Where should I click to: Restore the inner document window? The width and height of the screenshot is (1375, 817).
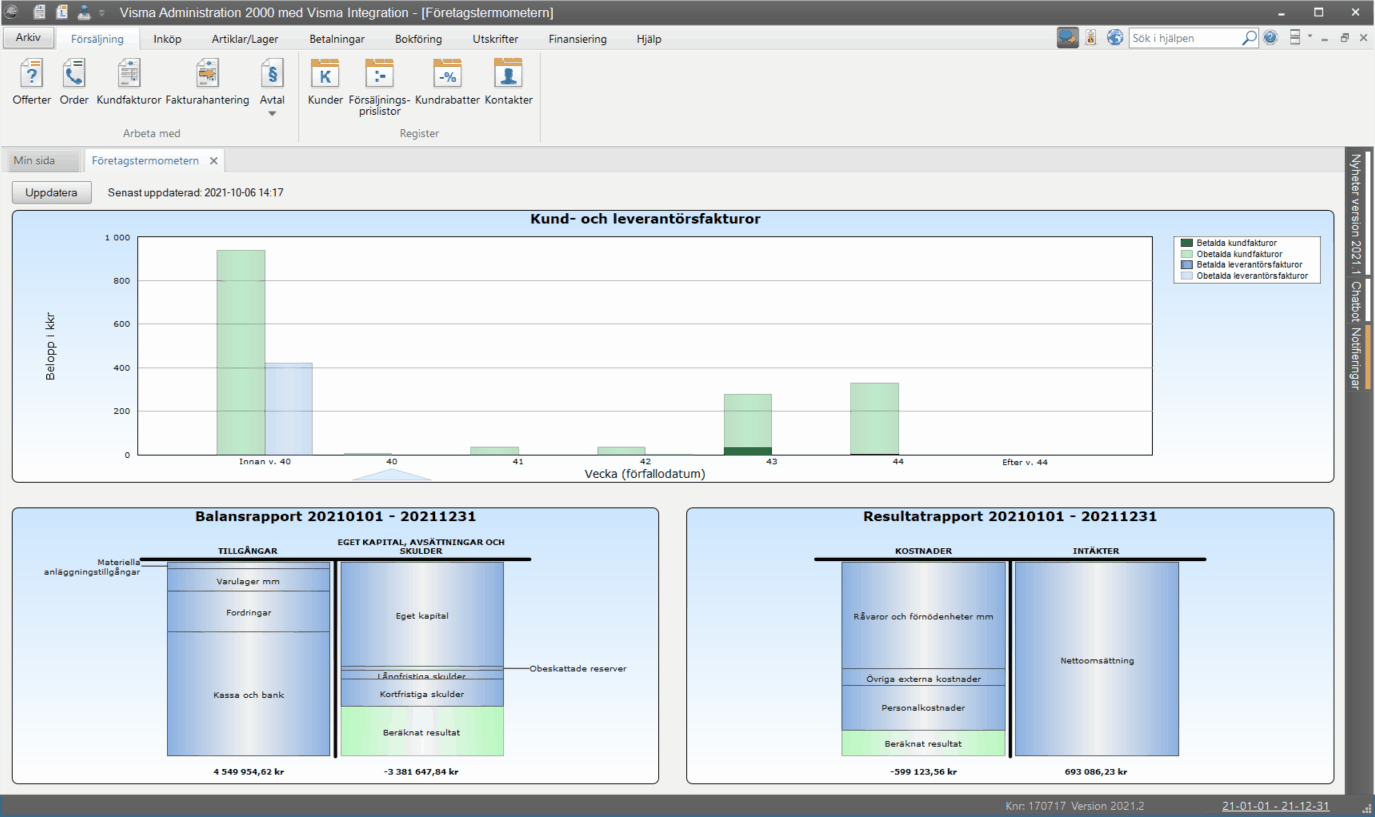pos(1344,38)
